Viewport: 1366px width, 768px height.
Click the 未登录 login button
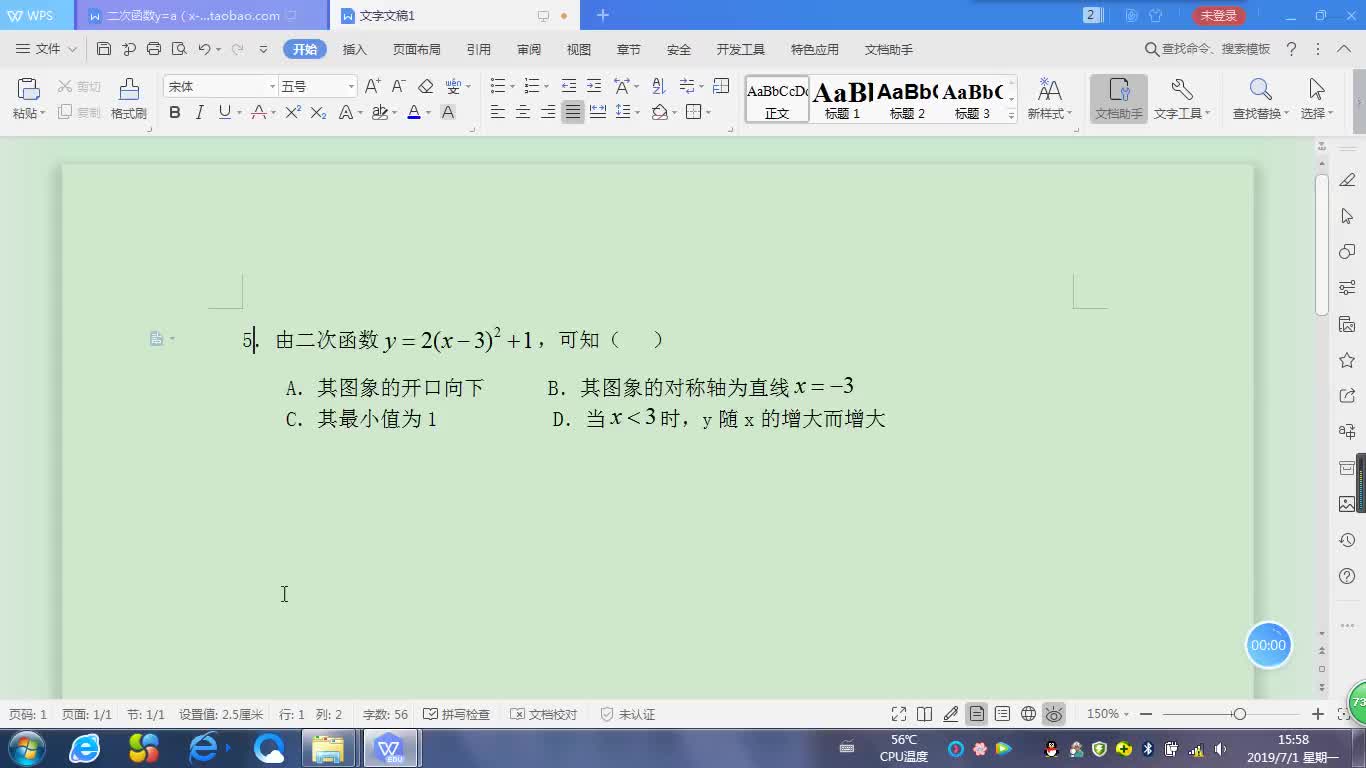click(x=1219, y=16)
